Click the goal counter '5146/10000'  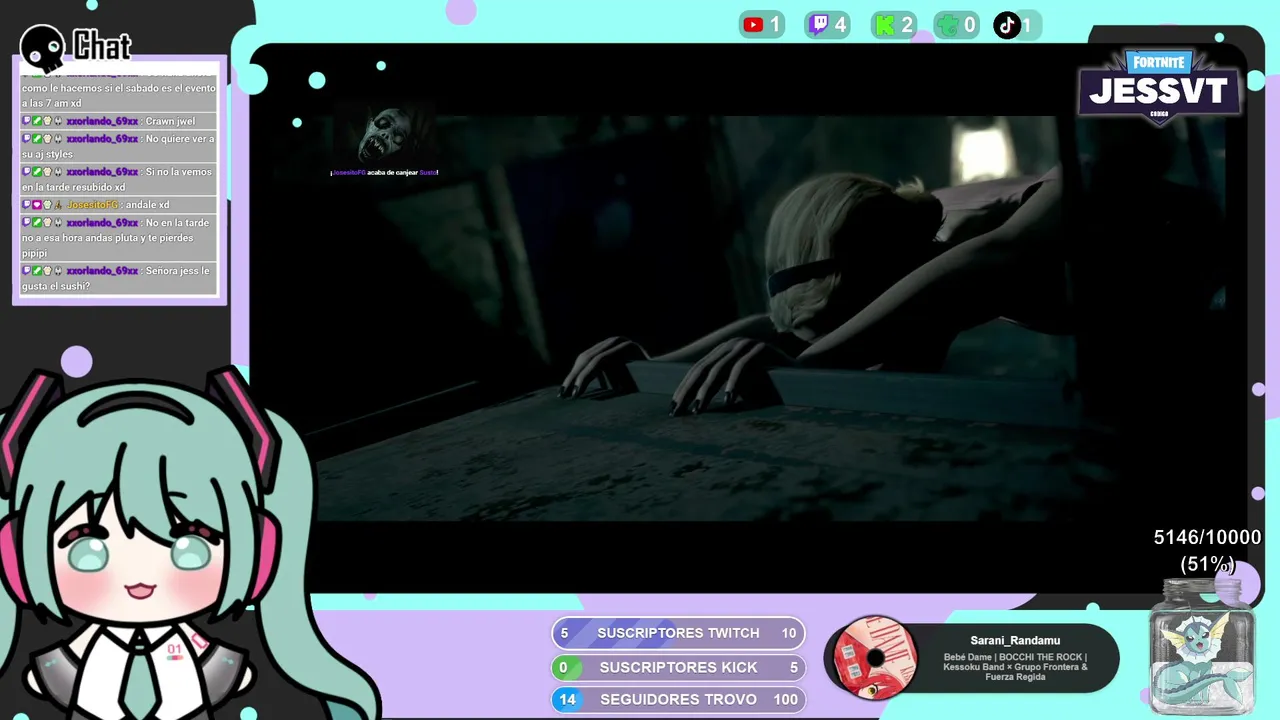click(1207, 538)
